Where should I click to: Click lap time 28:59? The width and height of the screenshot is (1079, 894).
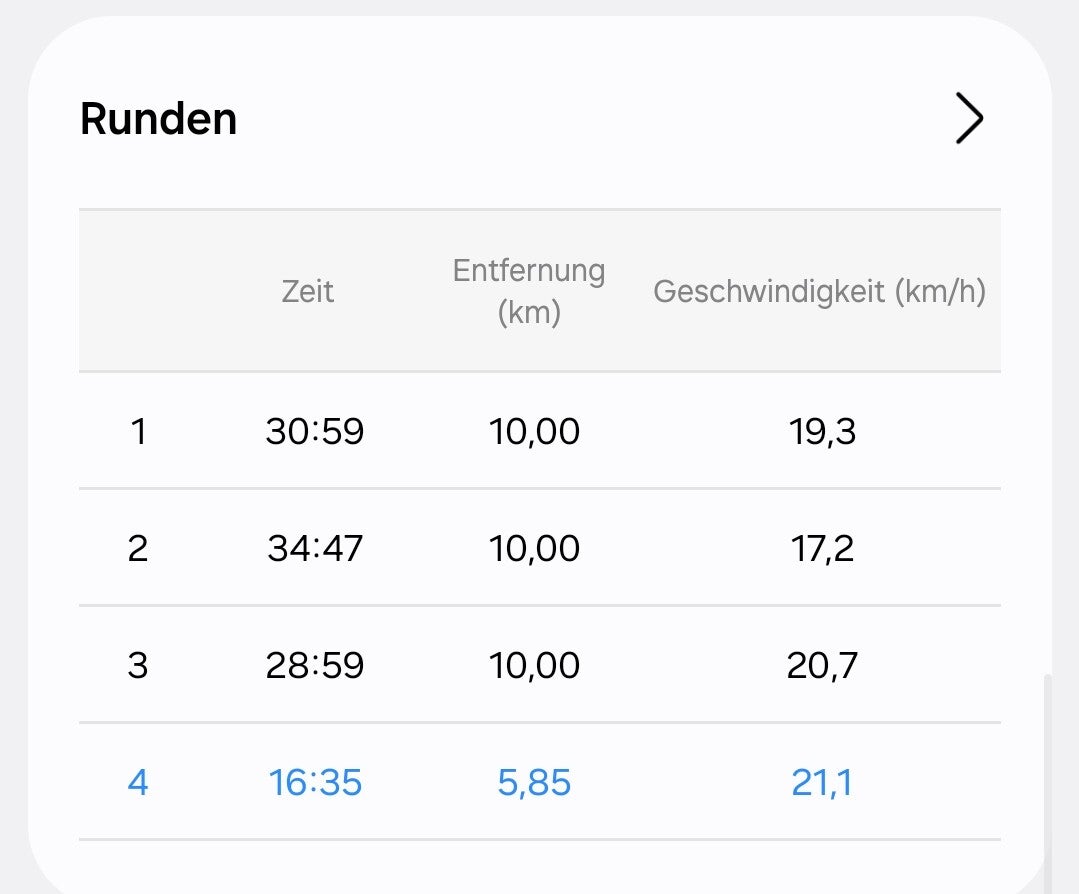(x=314, y=665)
